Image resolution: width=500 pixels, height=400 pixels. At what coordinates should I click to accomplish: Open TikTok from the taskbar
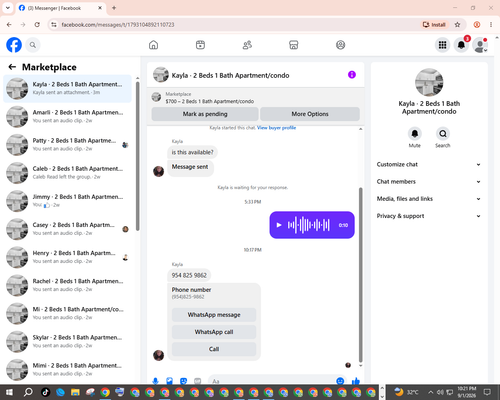(x=46, y=392)
